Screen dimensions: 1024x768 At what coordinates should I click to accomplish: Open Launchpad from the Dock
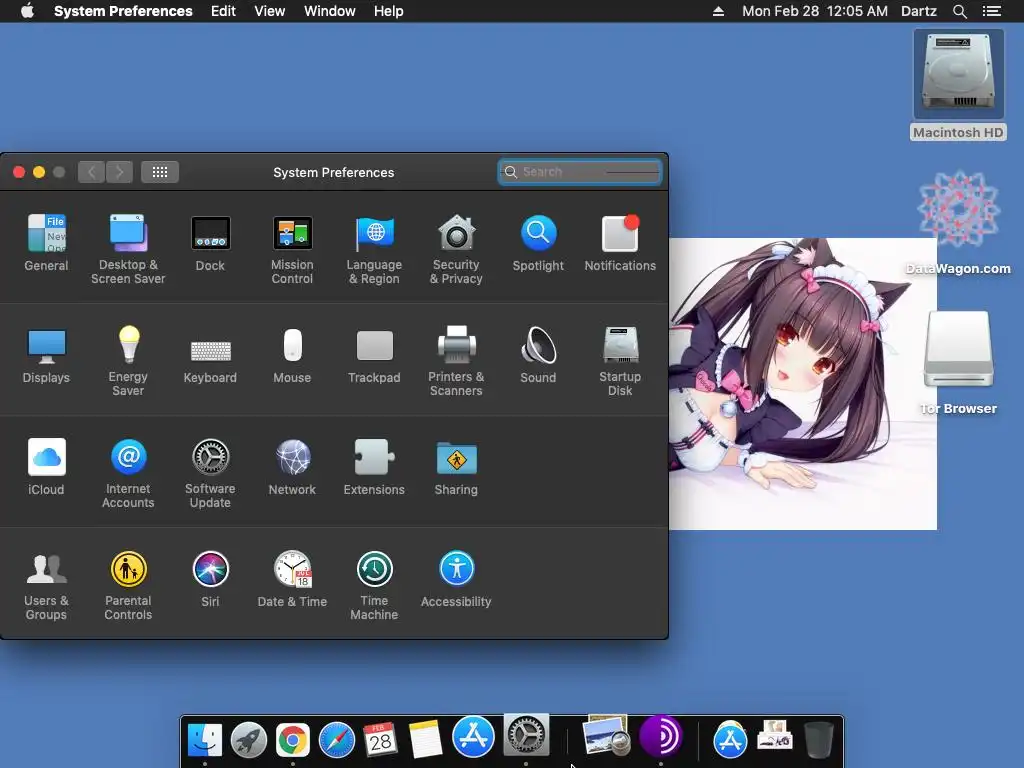249,740
